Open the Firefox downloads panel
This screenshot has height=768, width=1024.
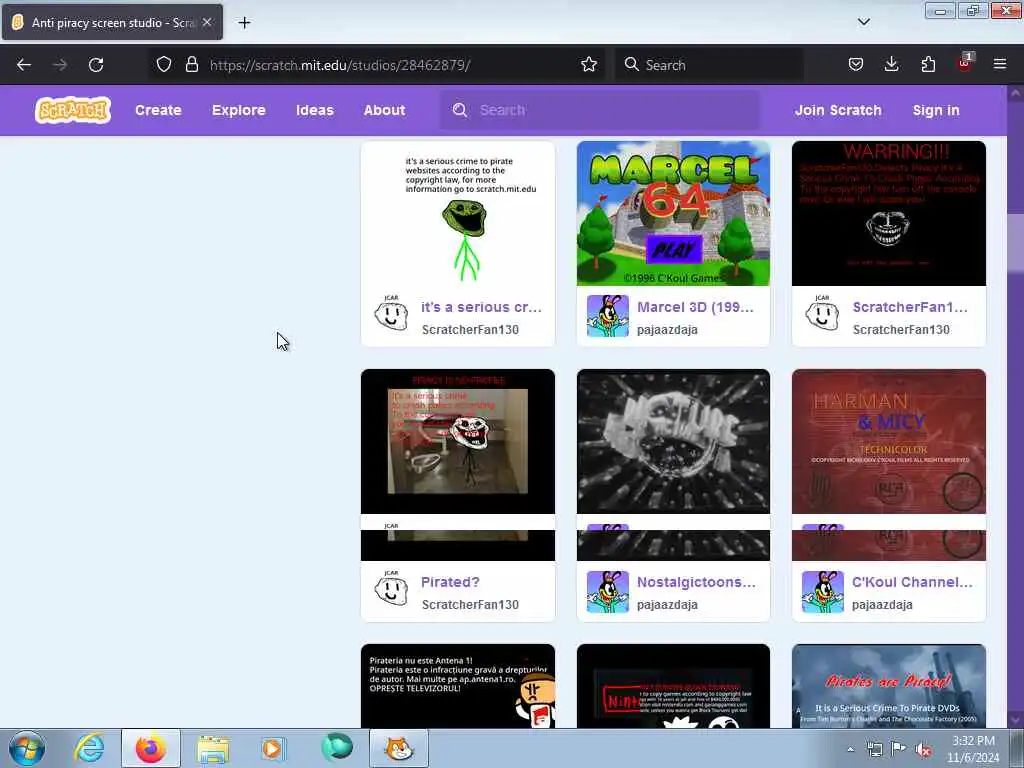click(891, 65)
